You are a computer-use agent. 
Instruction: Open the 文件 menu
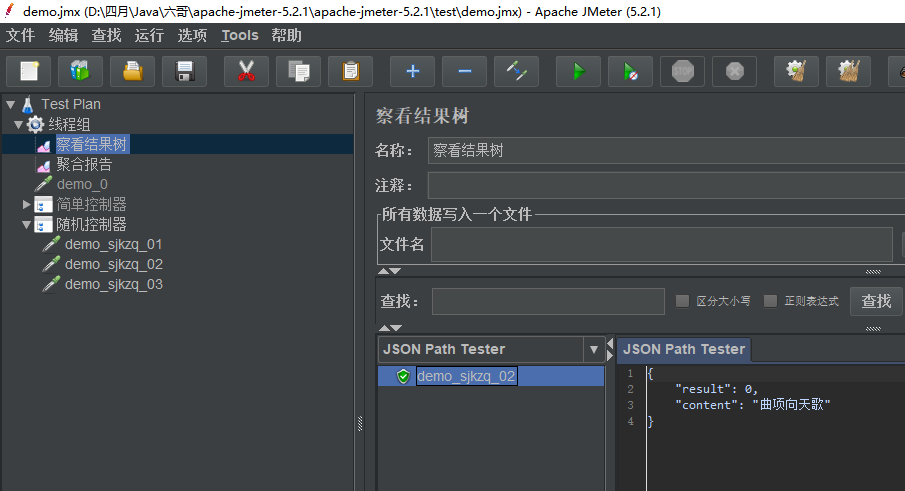coord(20,36)
